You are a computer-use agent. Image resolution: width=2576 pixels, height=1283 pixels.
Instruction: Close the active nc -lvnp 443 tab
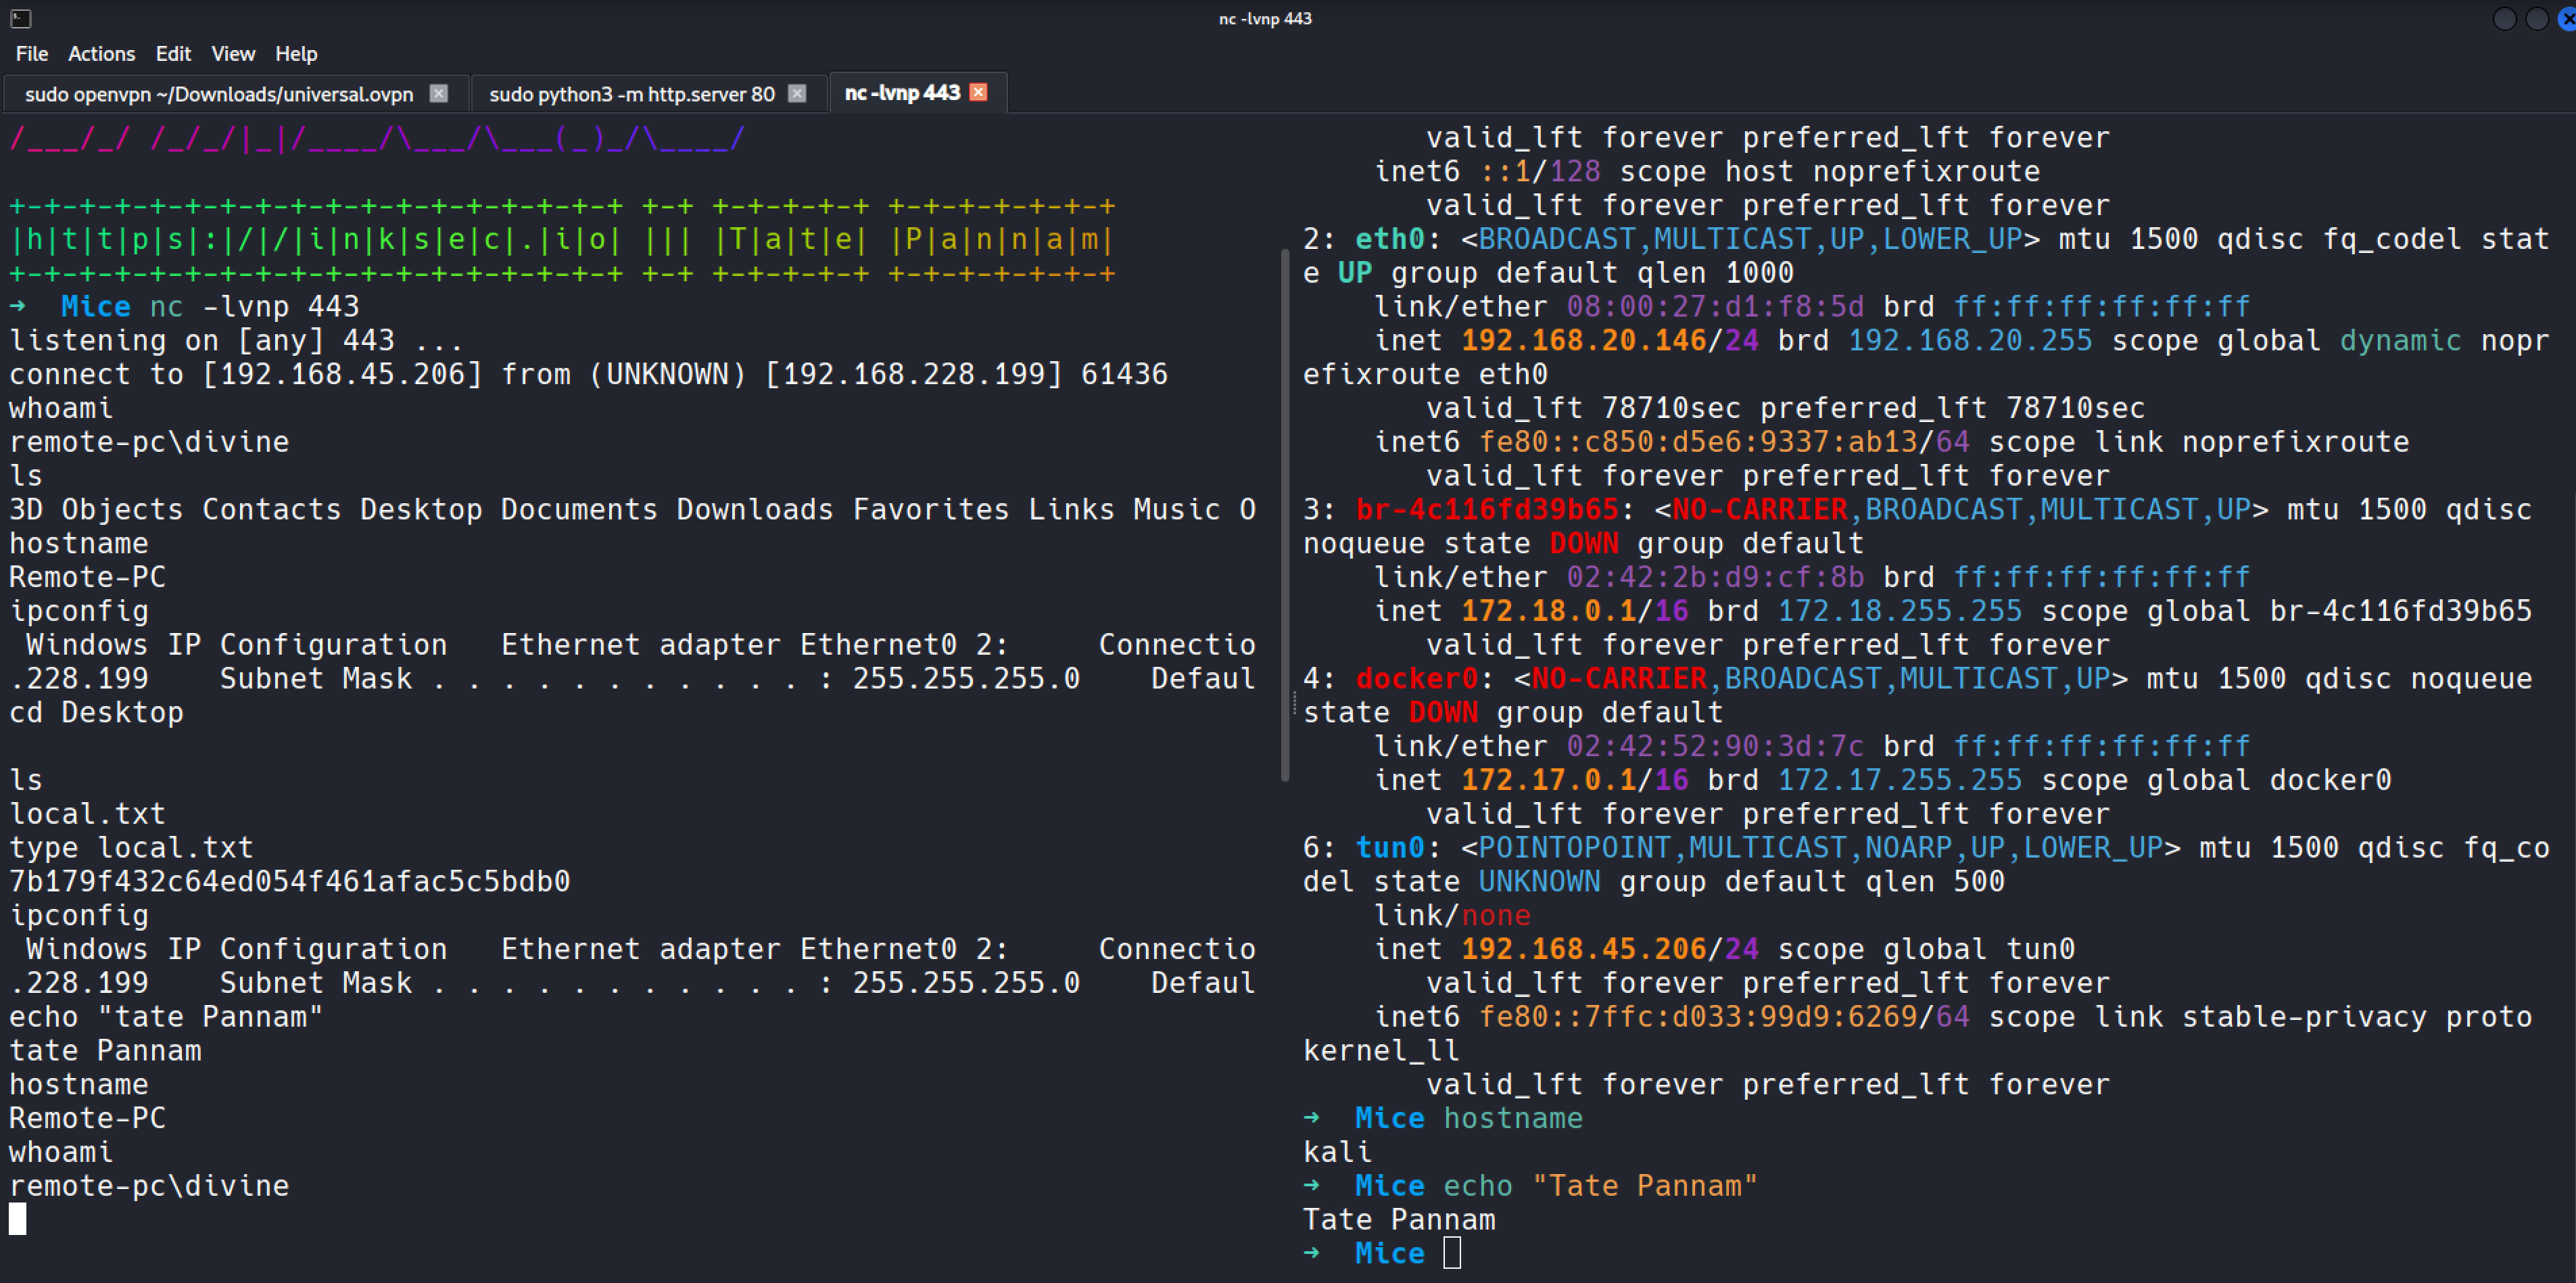click(979, 92)
